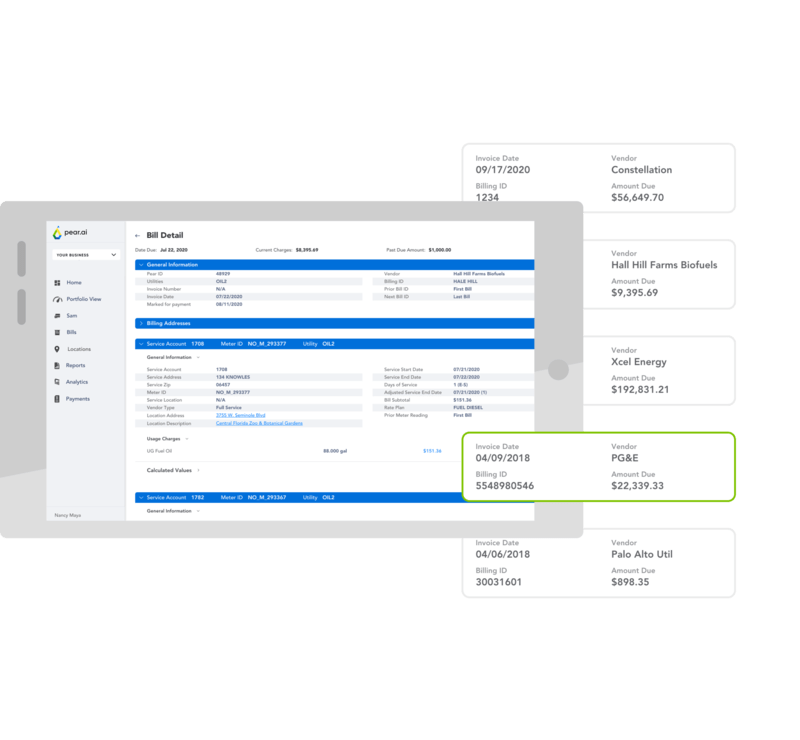Click the Bill Detail page heading
The height and width of the screenshot is (740, 800).
(x=165, y=235)
